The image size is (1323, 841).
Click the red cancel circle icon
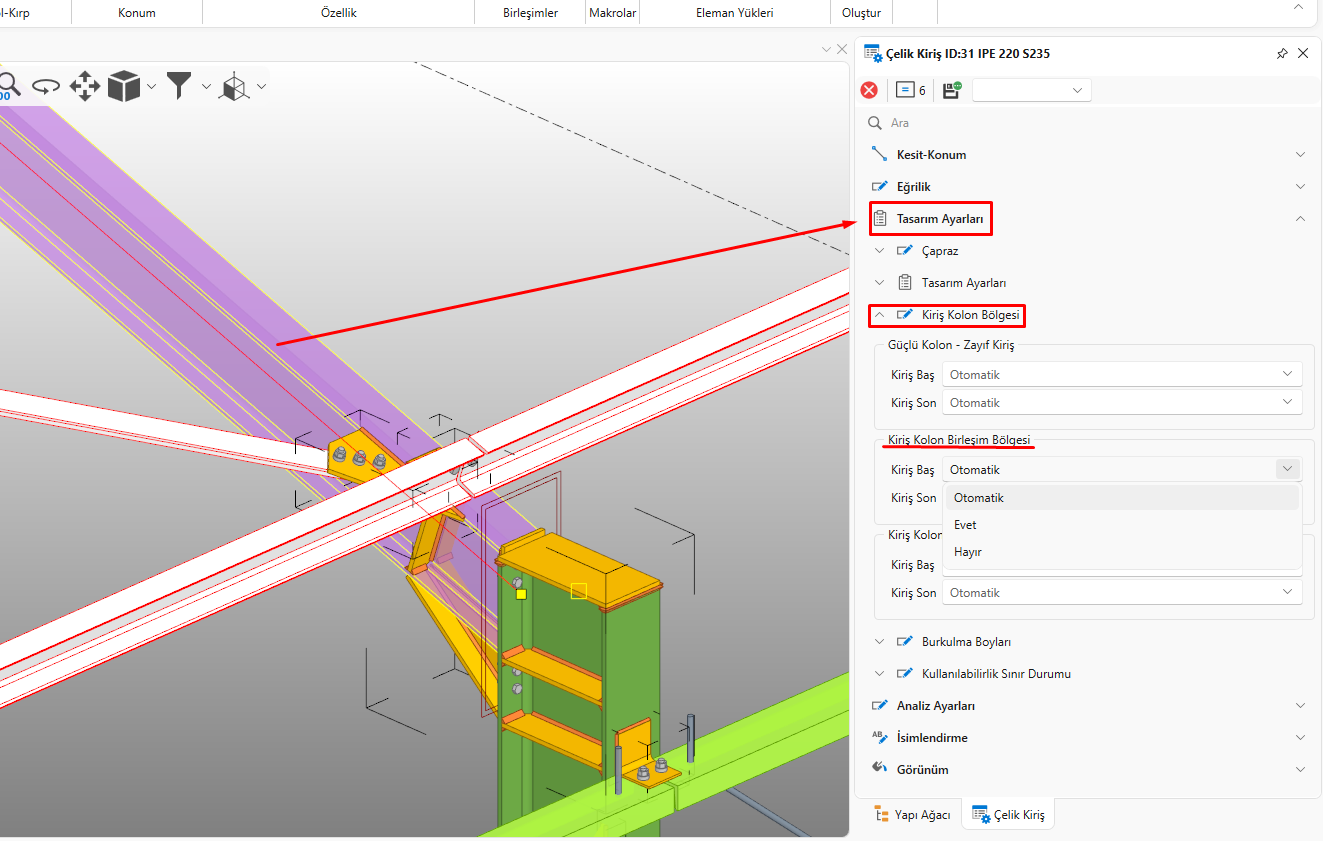click(x=869, y=90)
